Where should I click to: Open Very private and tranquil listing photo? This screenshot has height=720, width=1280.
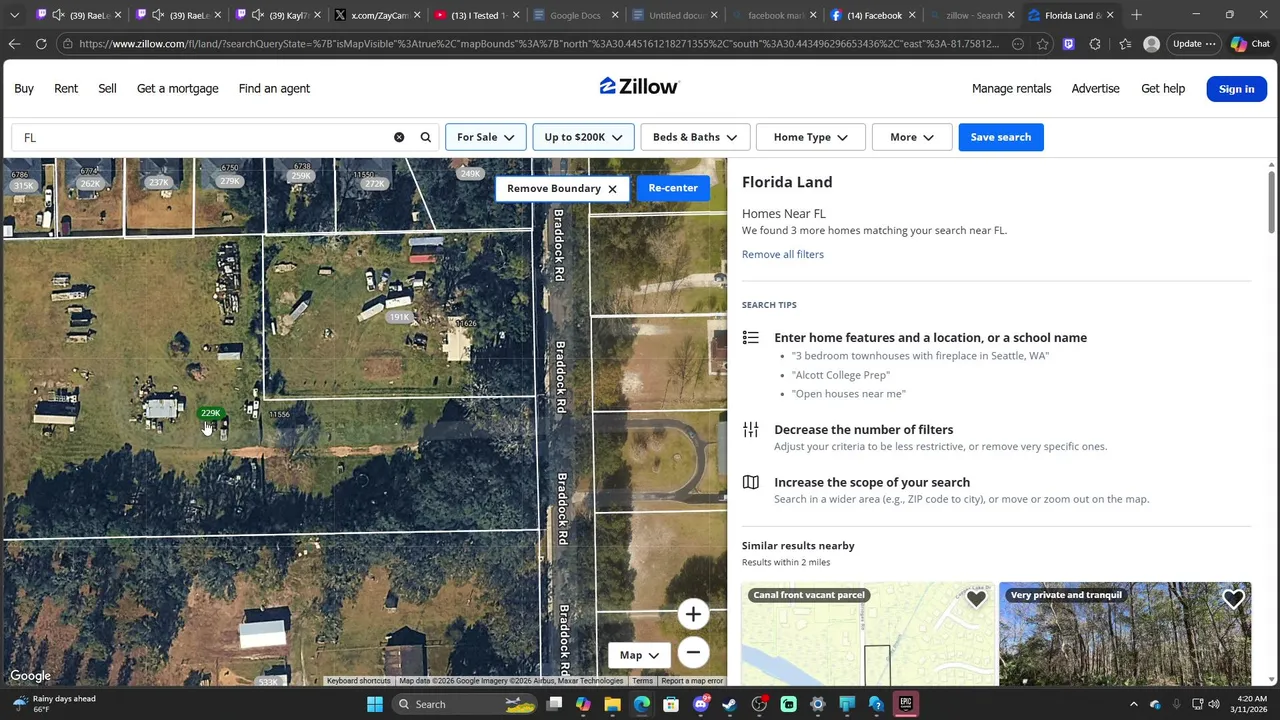(x=1125, y=634)
